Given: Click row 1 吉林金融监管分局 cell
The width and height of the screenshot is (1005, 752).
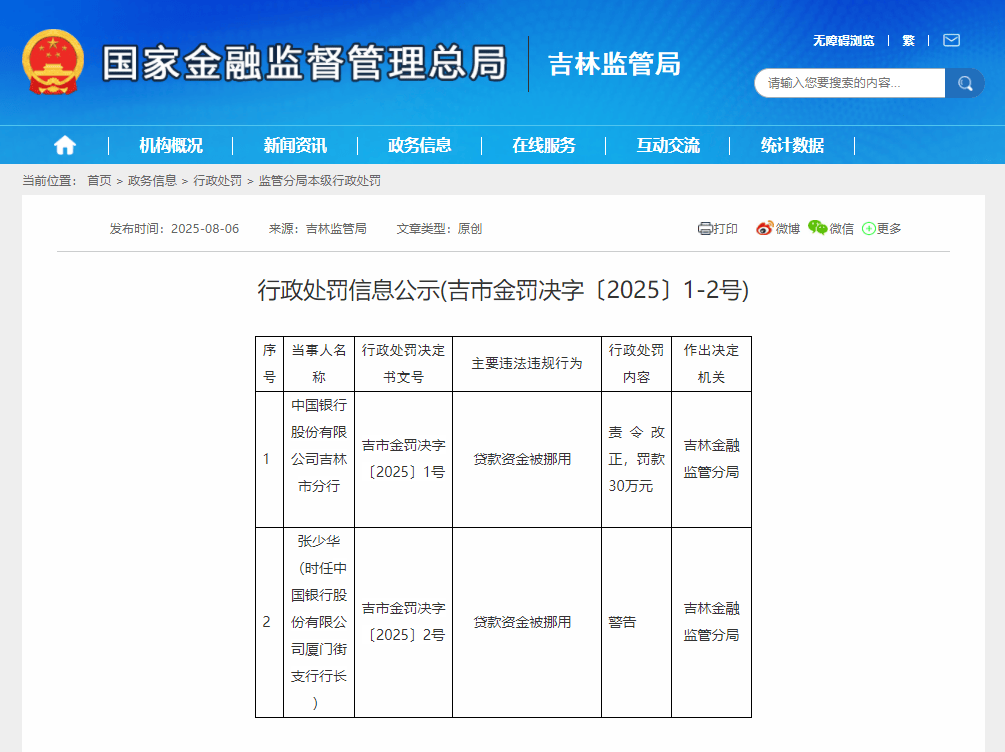Looking at the screenshot, I should point(711,459).
